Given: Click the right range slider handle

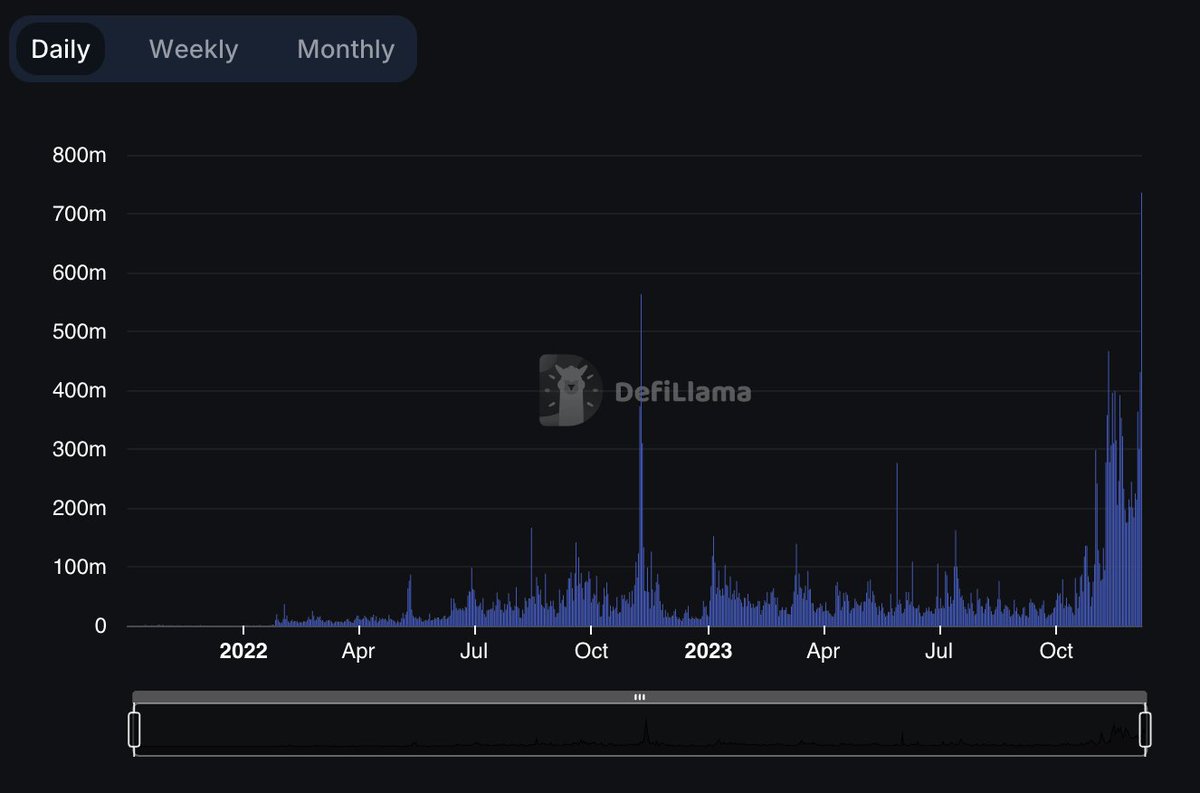Looking at the screenshot, I should [x=1146, y=730].
